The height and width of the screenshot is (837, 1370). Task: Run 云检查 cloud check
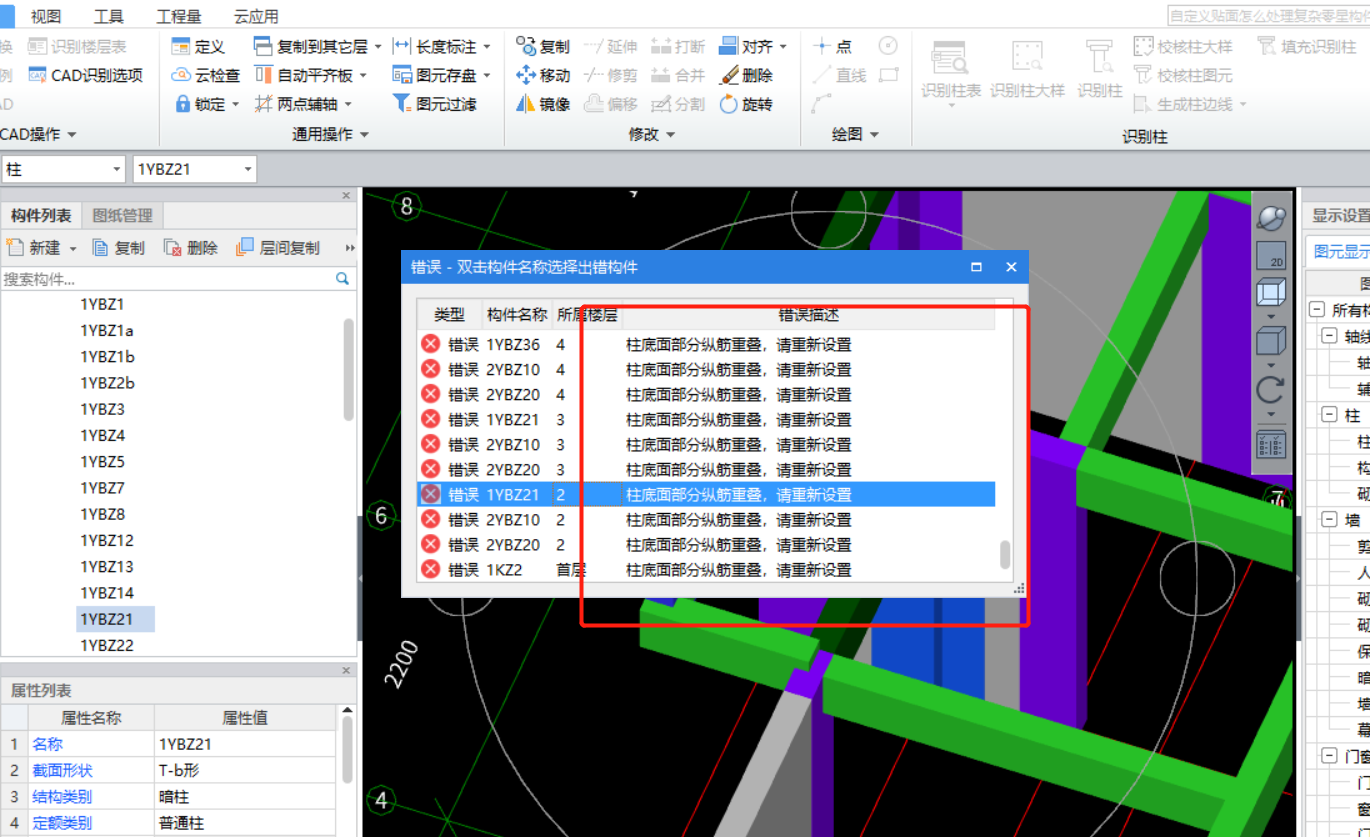coord(205,75)
